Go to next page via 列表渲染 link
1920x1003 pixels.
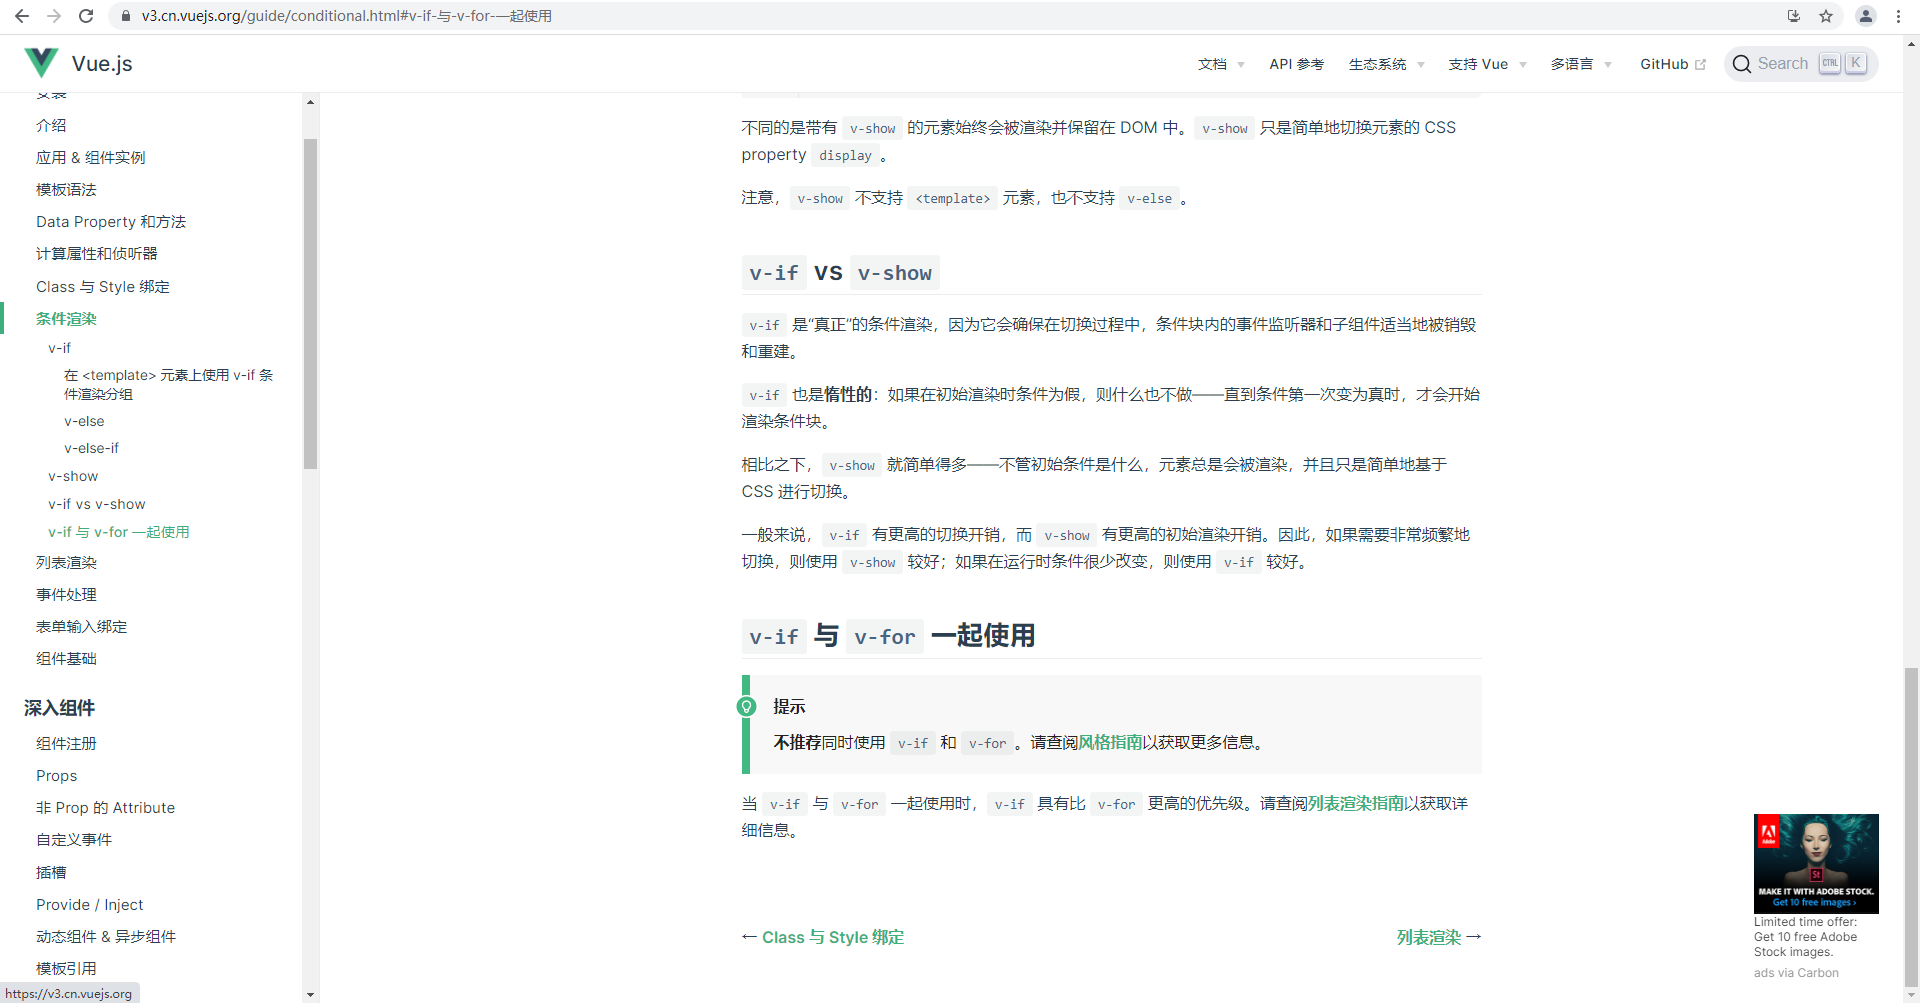coord(1429,937)
